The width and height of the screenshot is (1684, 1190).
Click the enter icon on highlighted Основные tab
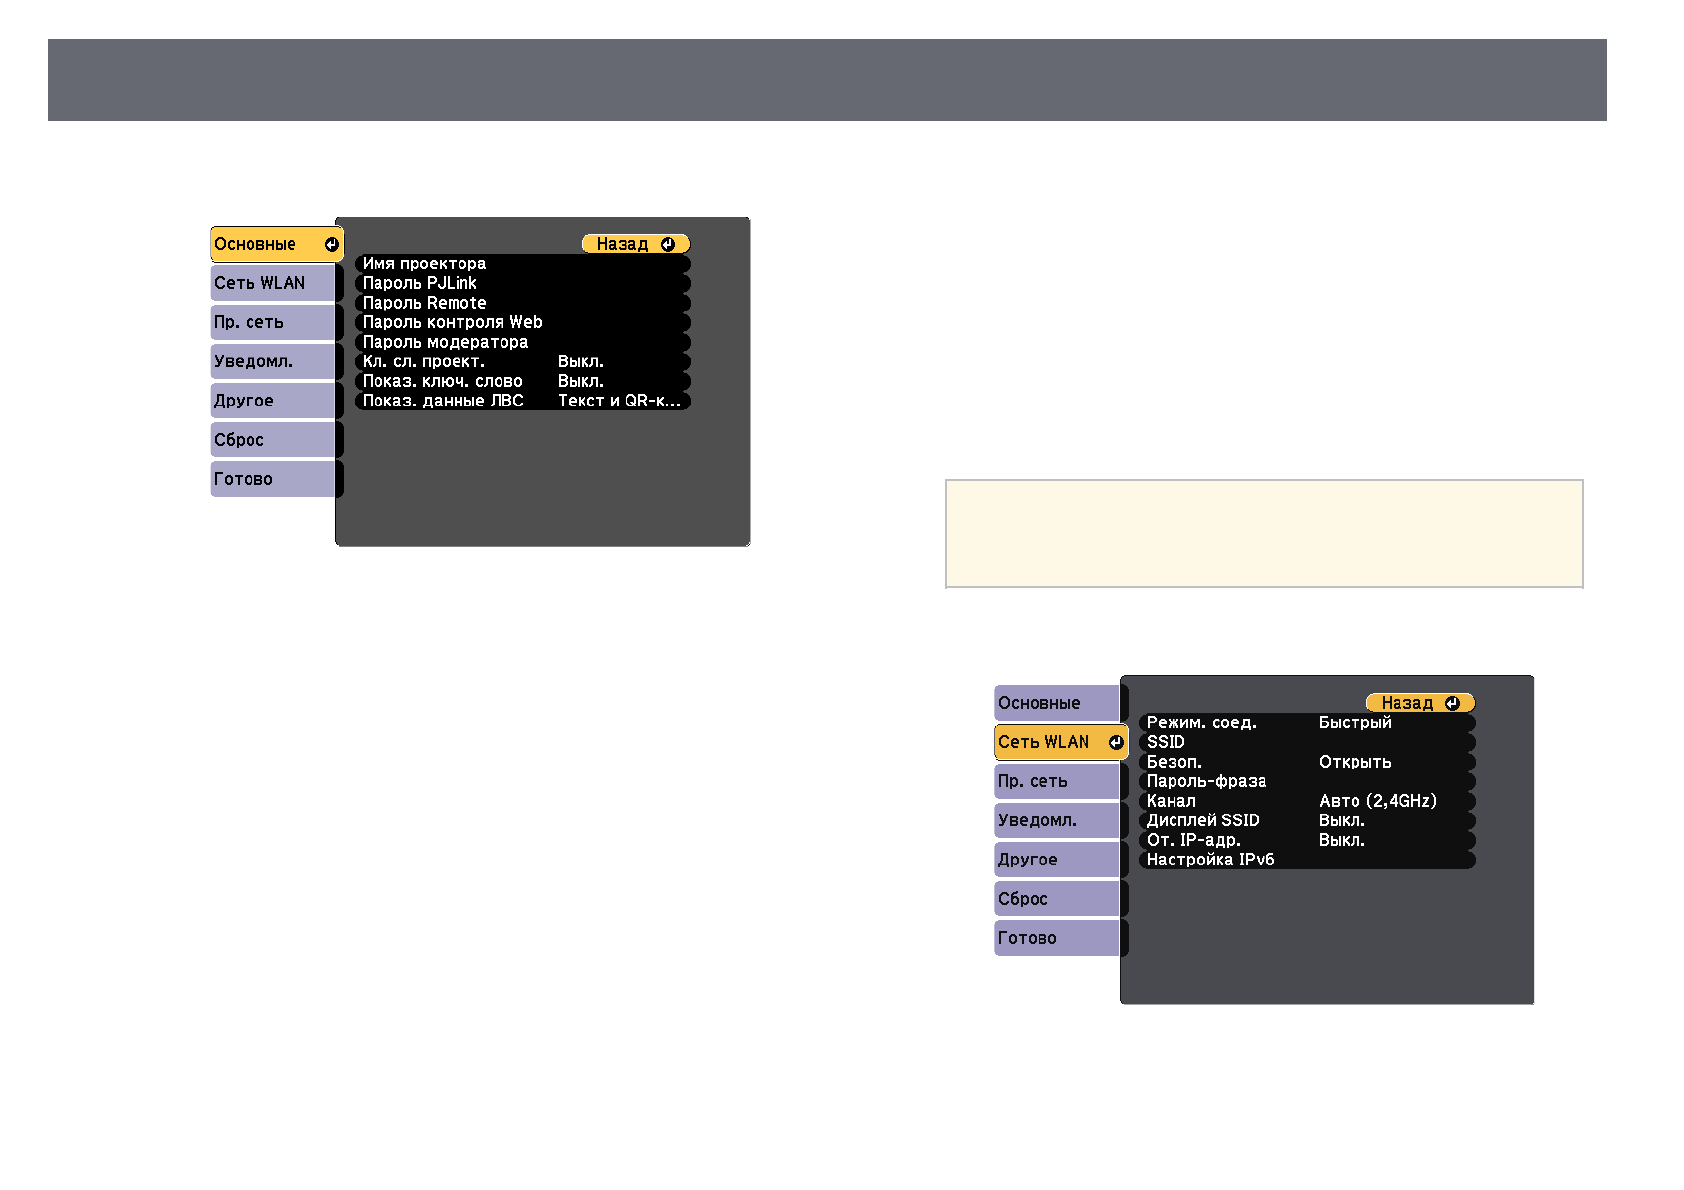pyautogui.click(x=331, y=245)
